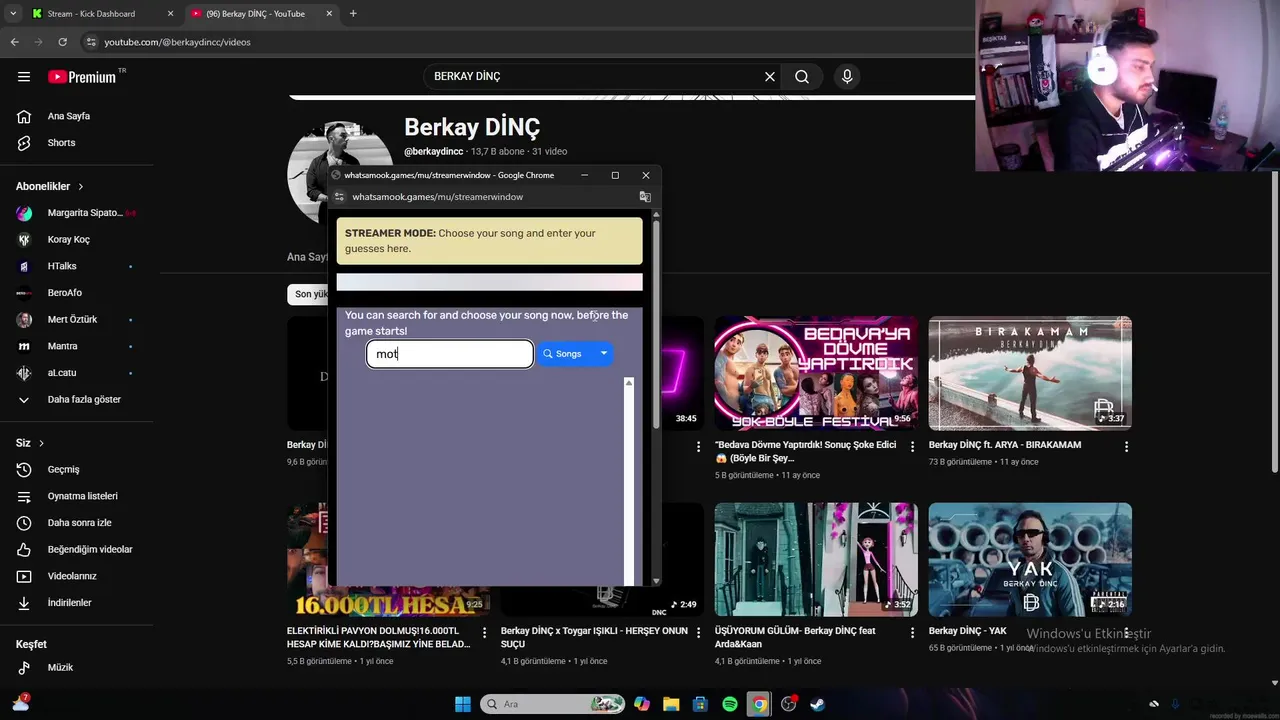This screenshot has height=720, width=1280.
Task: Click the whatsamook popup progress bar
Action: point(490,282)
